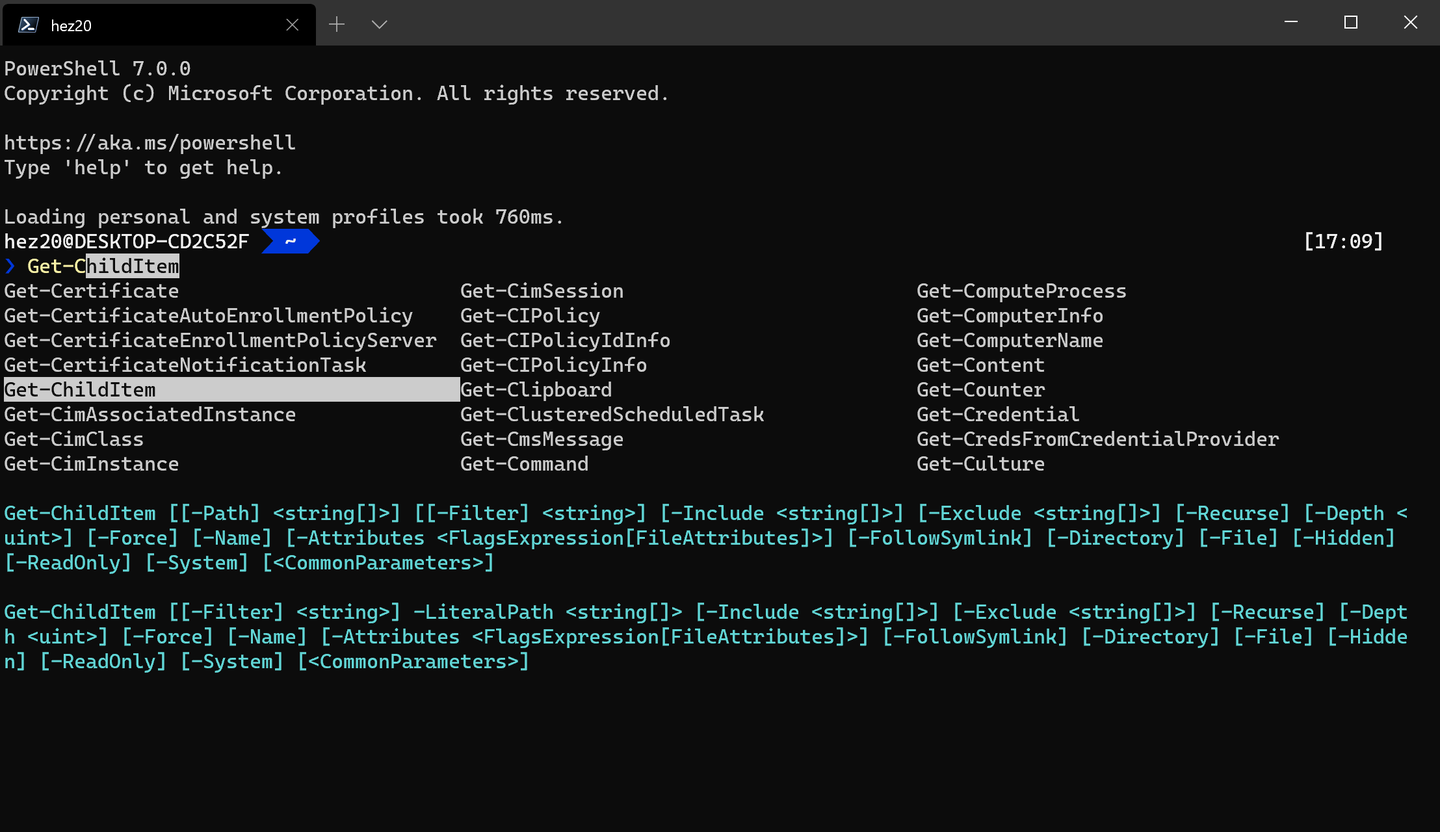Viewport: 1440px width, 832px height.
Task: Click the Get-Culture completion suggestion
Action: pos(980,463)
